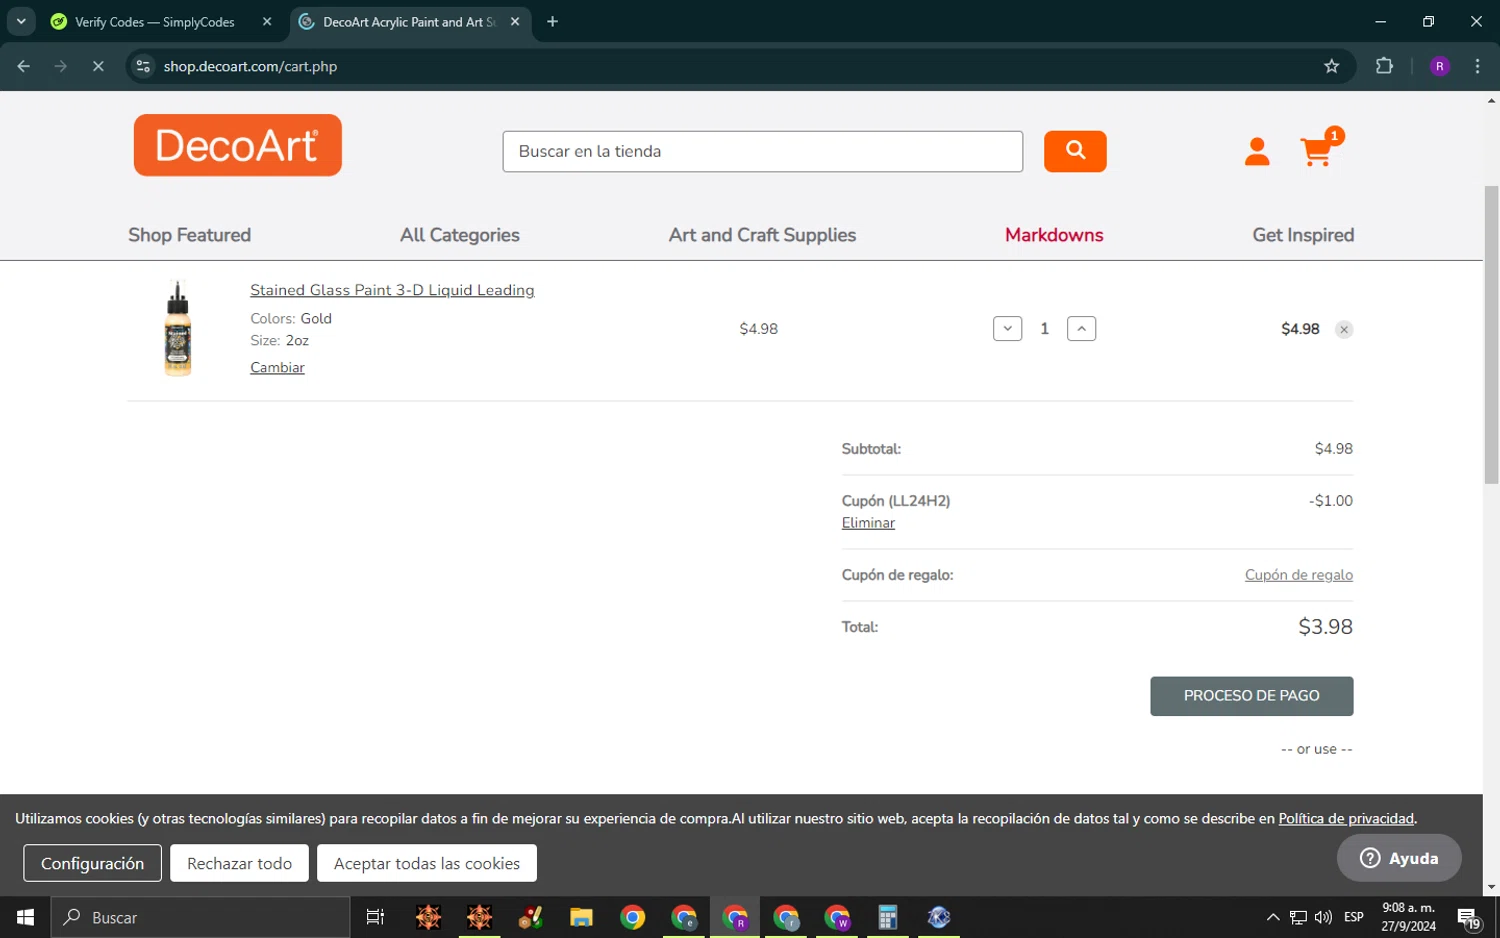Click Rechazar todo cookies button

tap(240, 863)
